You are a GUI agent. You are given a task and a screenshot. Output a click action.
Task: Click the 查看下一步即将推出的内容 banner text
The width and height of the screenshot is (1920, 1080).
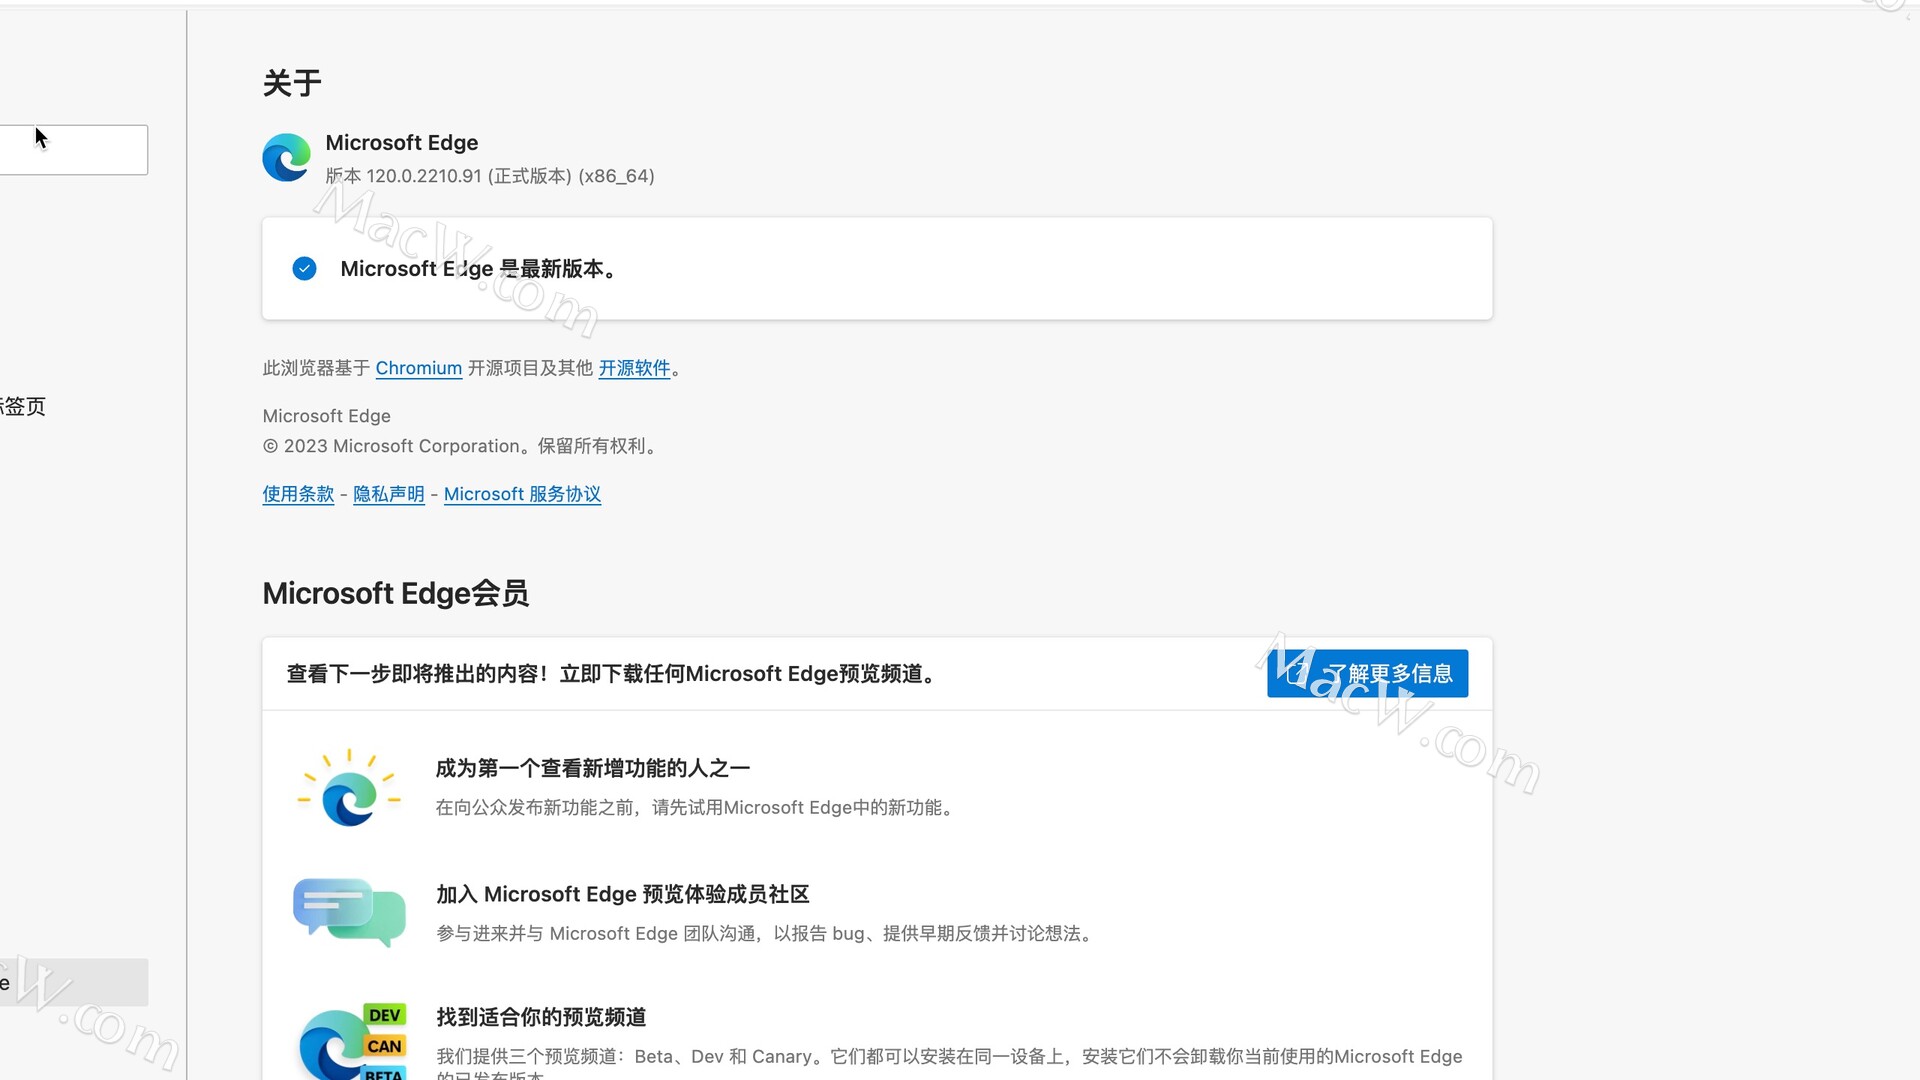click(x=612, y=674)
